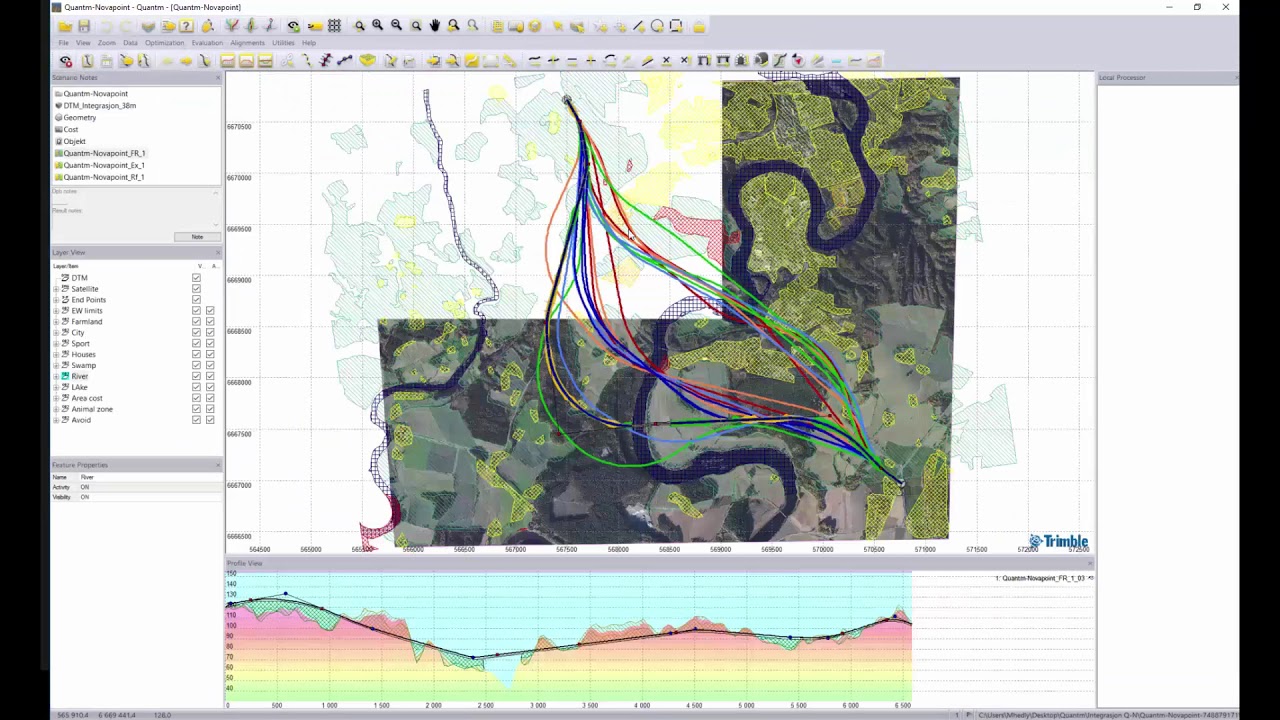Select the Quantm-Novapoint_Rf_1 scenario
Screen dimensions: 1280x720
tap(104, 177)
